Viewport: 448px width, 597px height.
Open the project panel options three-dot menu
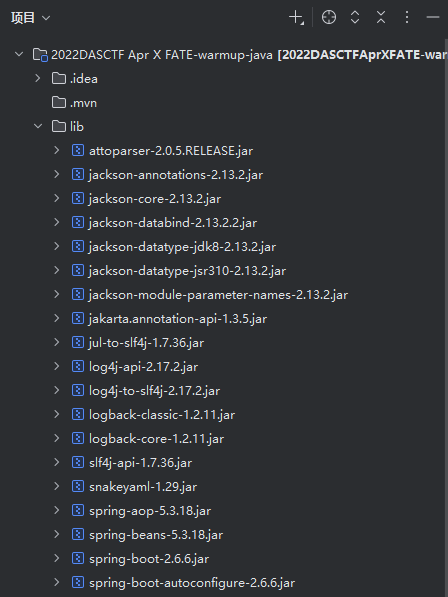407,18
